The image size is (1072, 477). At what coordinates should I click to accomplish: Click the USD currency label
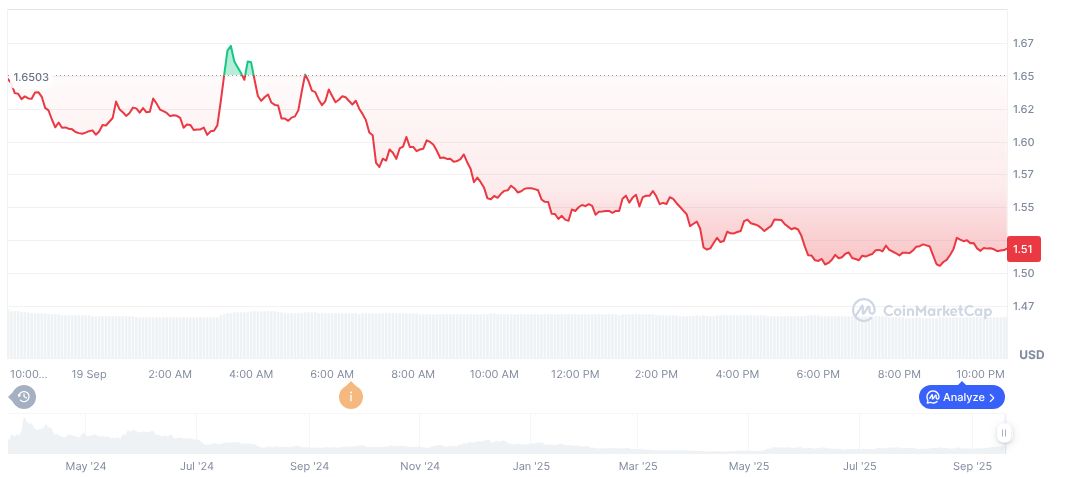point(1031,355)
